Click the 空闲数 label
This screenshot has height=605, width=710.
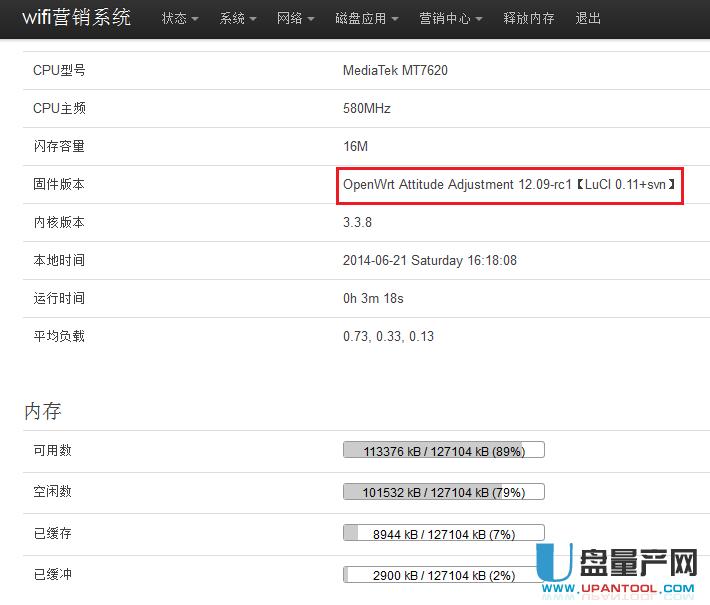click(x=53, y=491)
